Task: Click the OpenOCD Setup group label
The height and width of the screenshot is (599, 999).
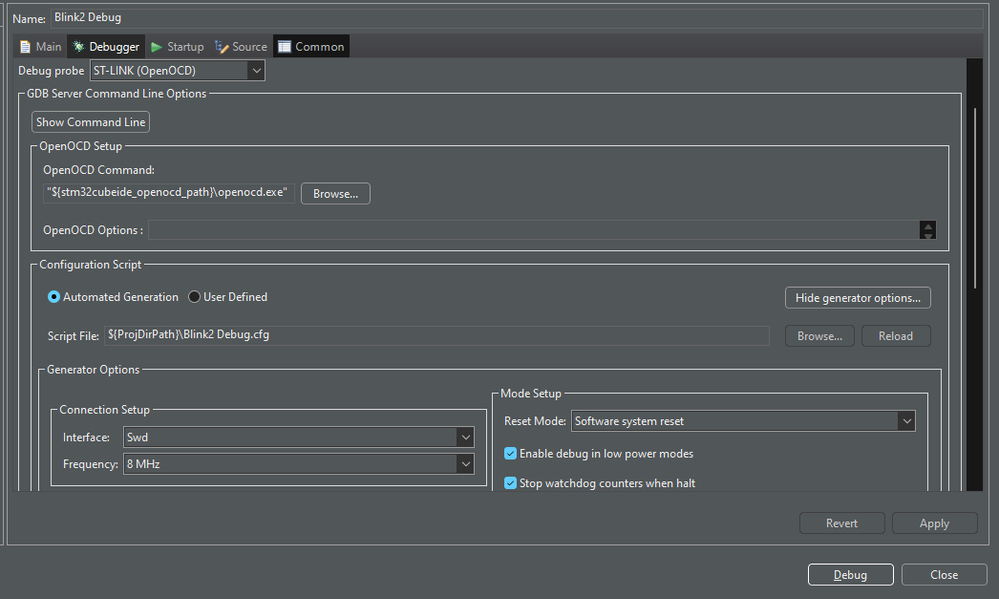Action: [80, 146]
